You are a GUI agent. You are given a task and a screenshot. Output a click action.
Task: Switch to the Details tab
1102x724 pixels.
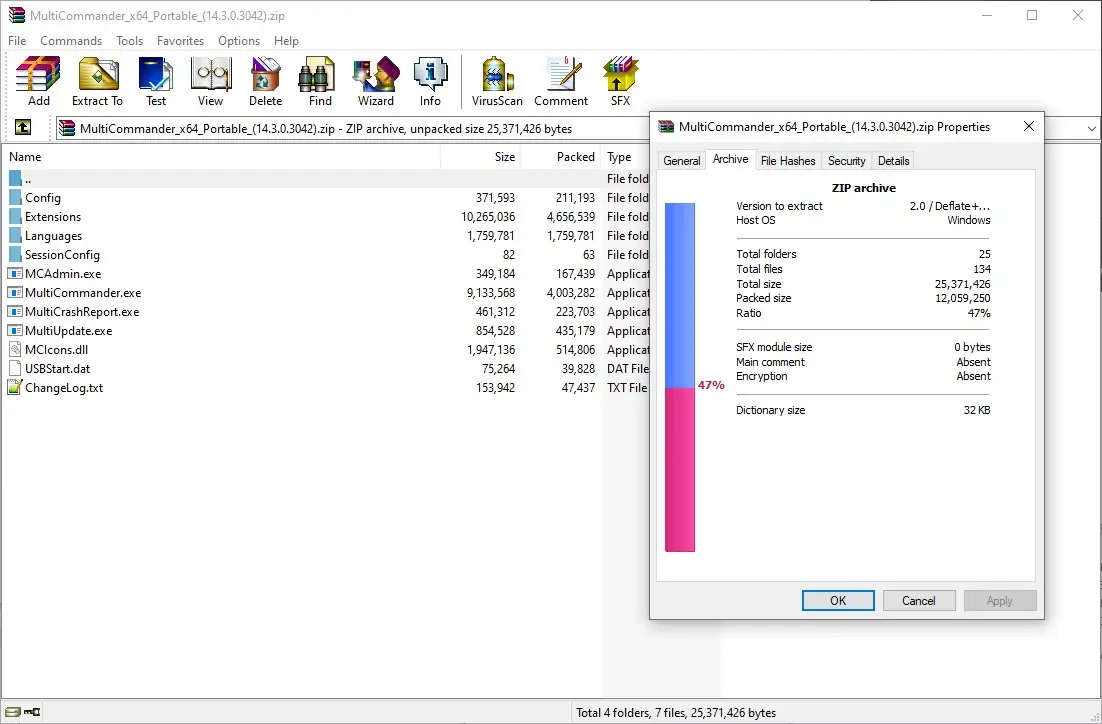(893, 160)
